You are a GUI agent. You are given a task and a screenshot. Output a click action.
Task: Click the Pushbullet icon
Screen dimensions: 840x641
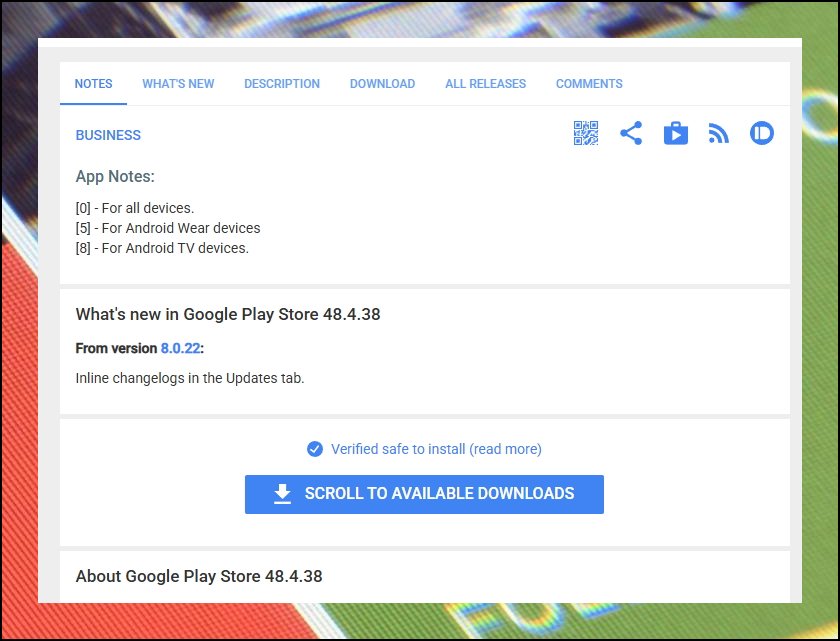point(762,133)
